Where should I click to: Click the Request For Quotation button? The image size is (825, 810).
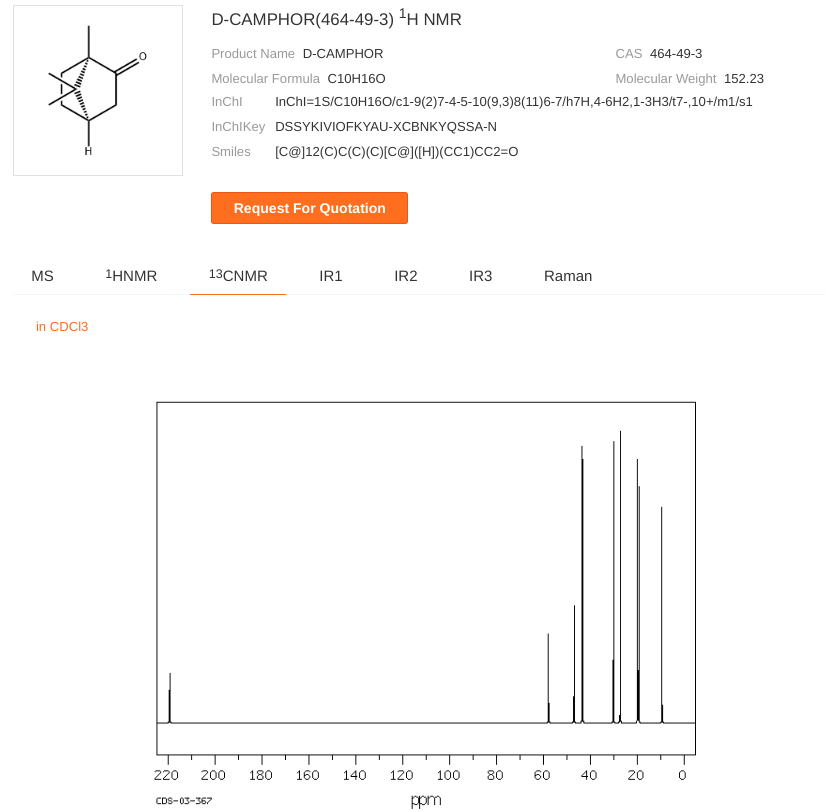point(309,208)
